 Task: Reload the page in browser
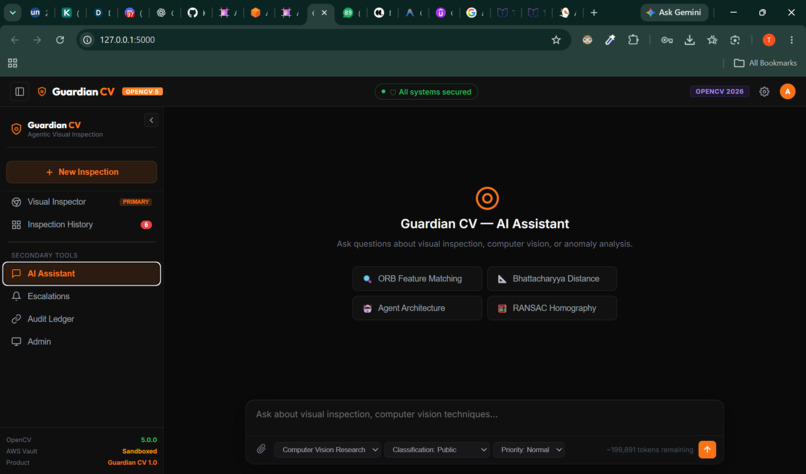60,40
